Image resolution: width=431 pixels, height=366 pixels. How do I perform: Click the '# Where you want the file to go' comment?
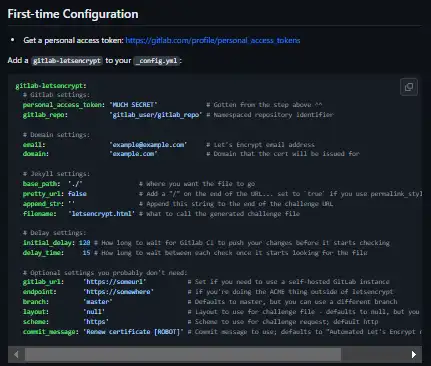[x=197, y=184]
